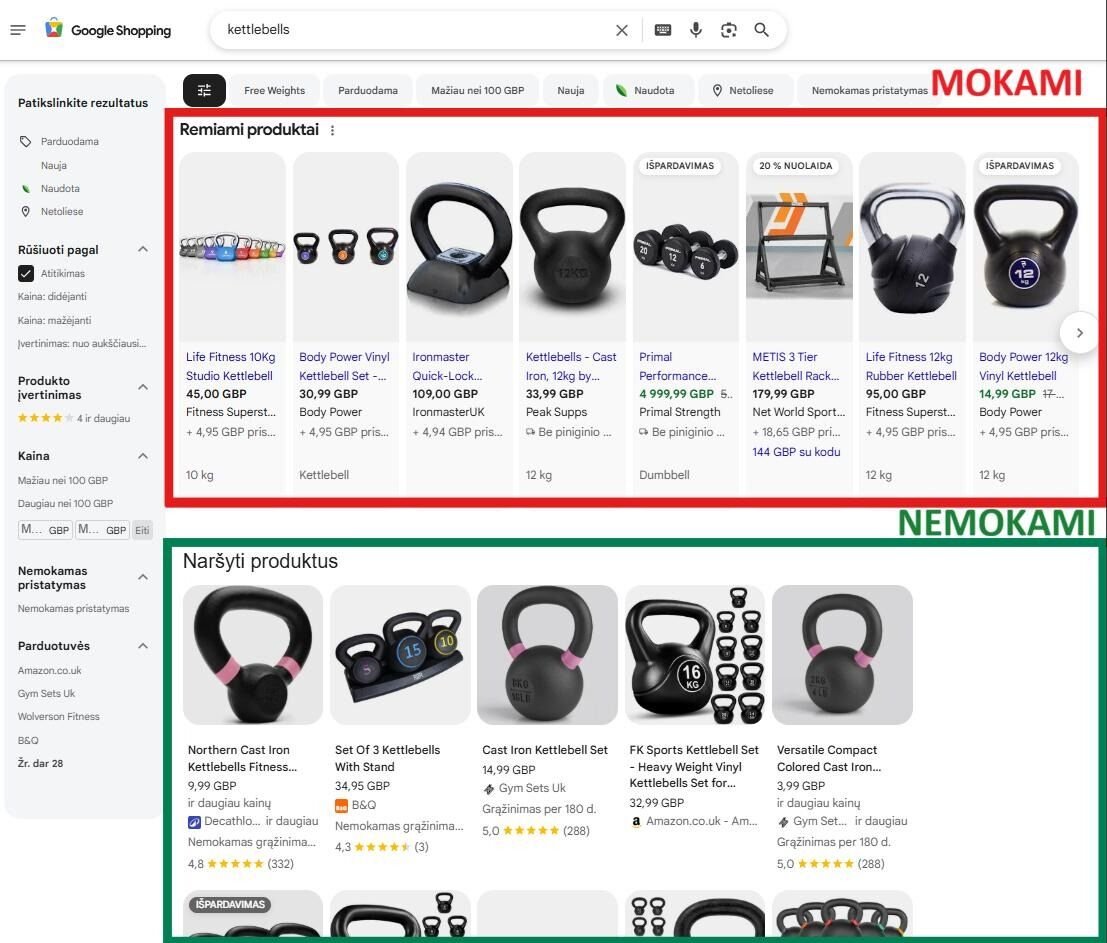Open Life Fitness 10Kg Studio Kettlebell image
The height and width of the screenshot is (943, 1107).
point(232,247)
